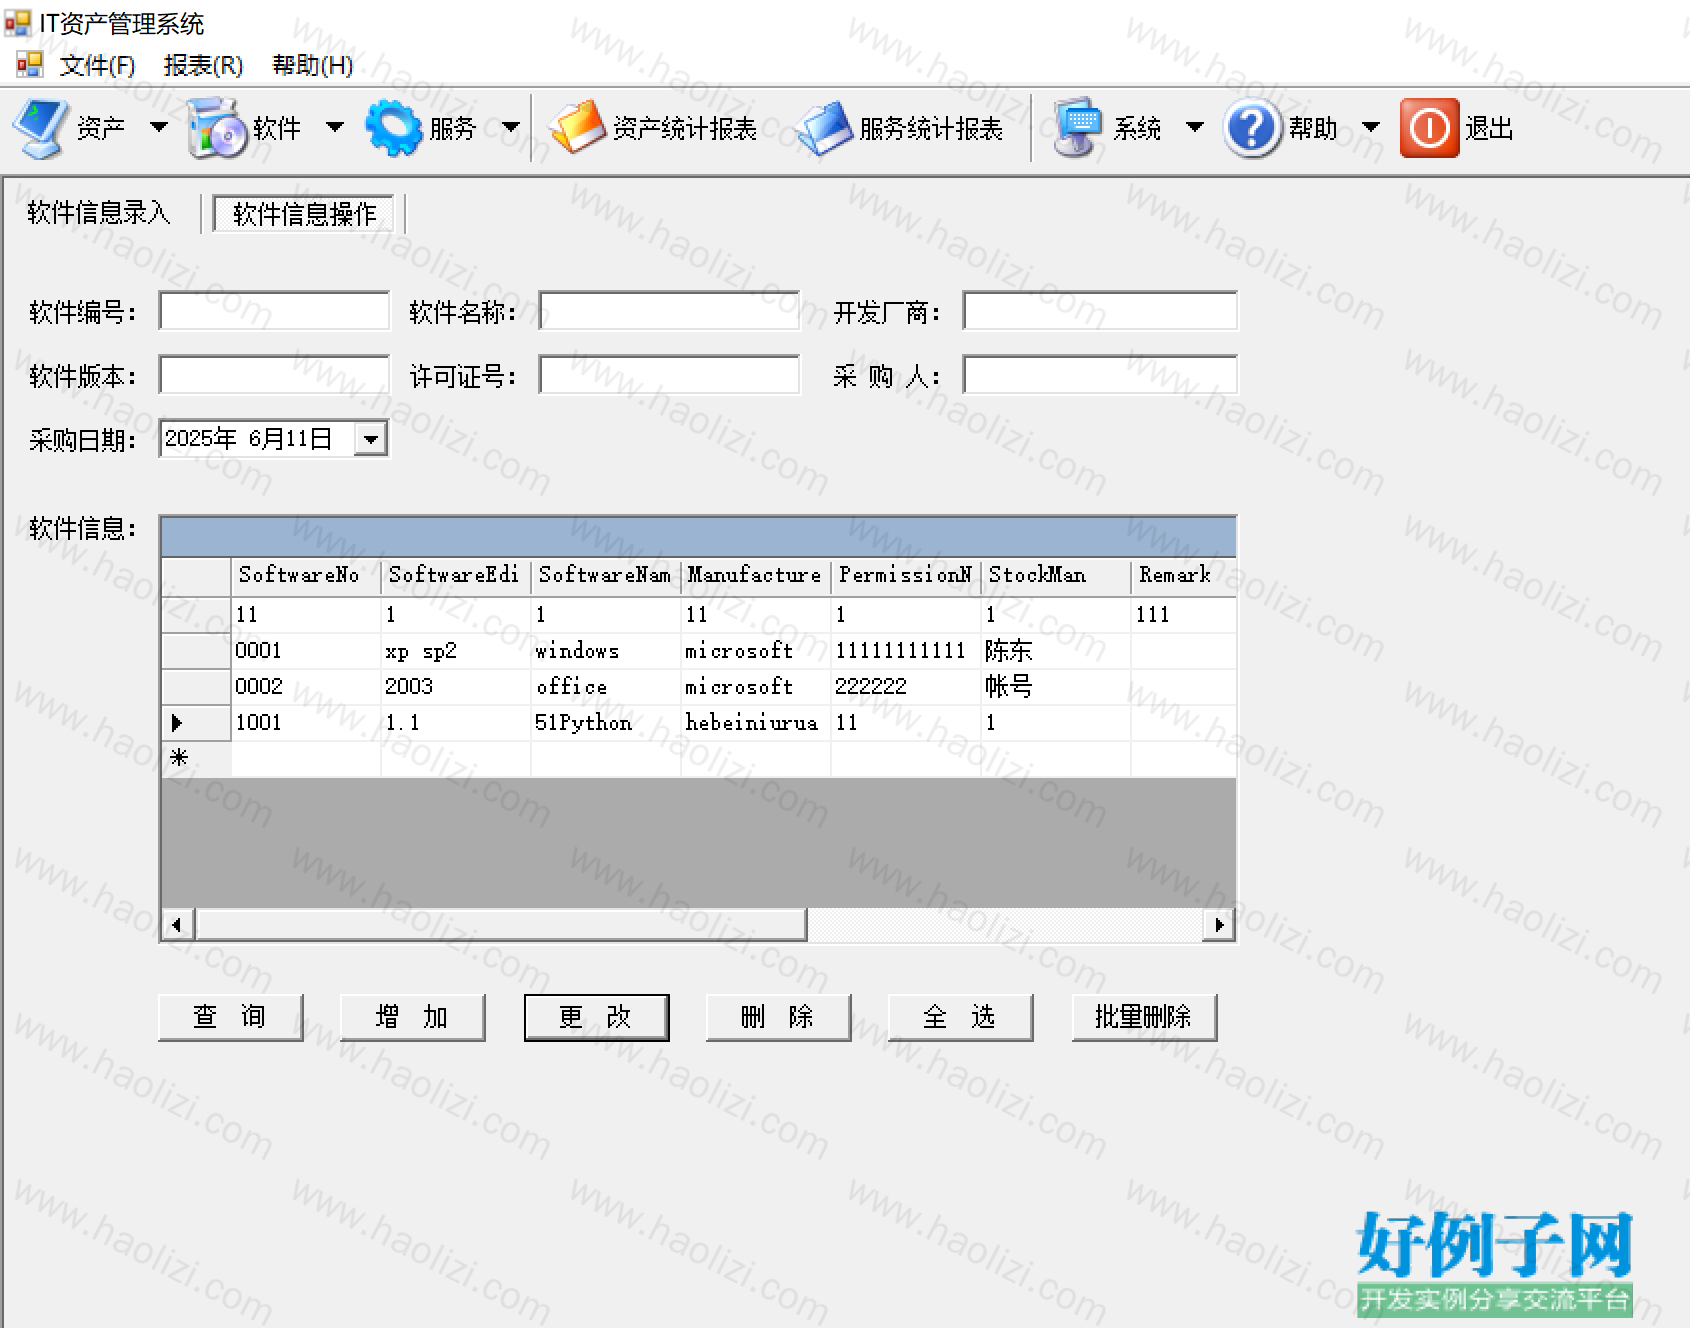Open the 文件(F) menu

[97, 65]
